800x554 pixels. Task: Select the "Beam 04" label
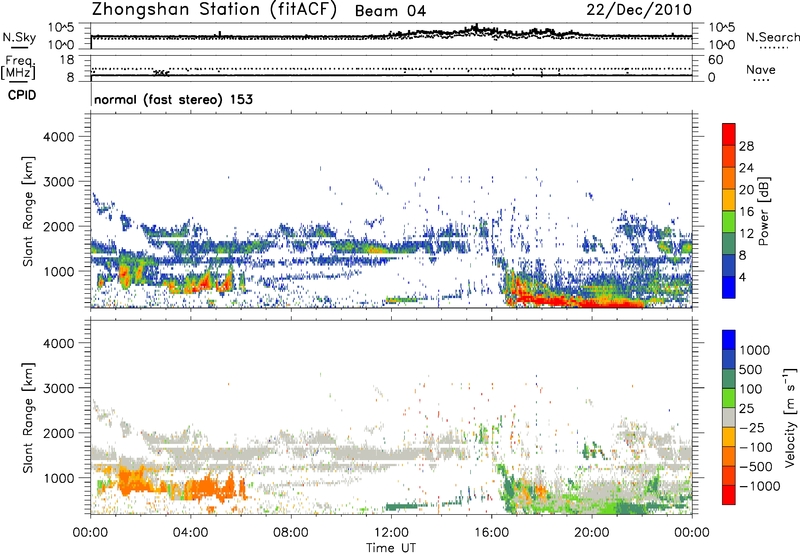390,11
